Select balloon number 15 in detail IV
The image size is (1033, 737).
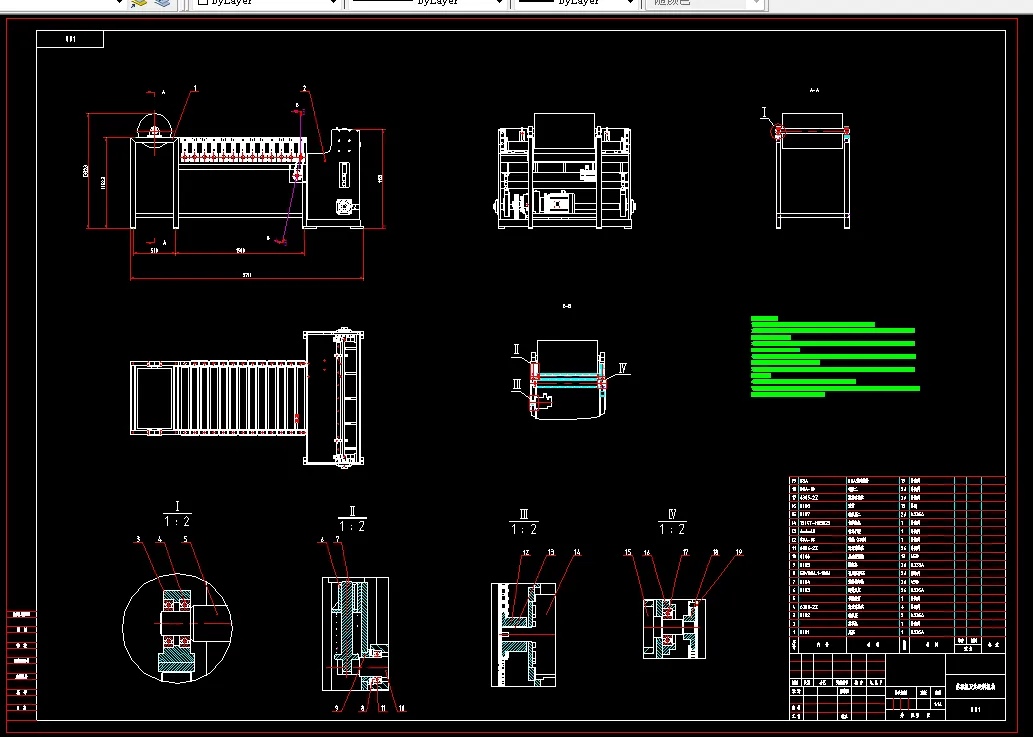pos(628,553)
